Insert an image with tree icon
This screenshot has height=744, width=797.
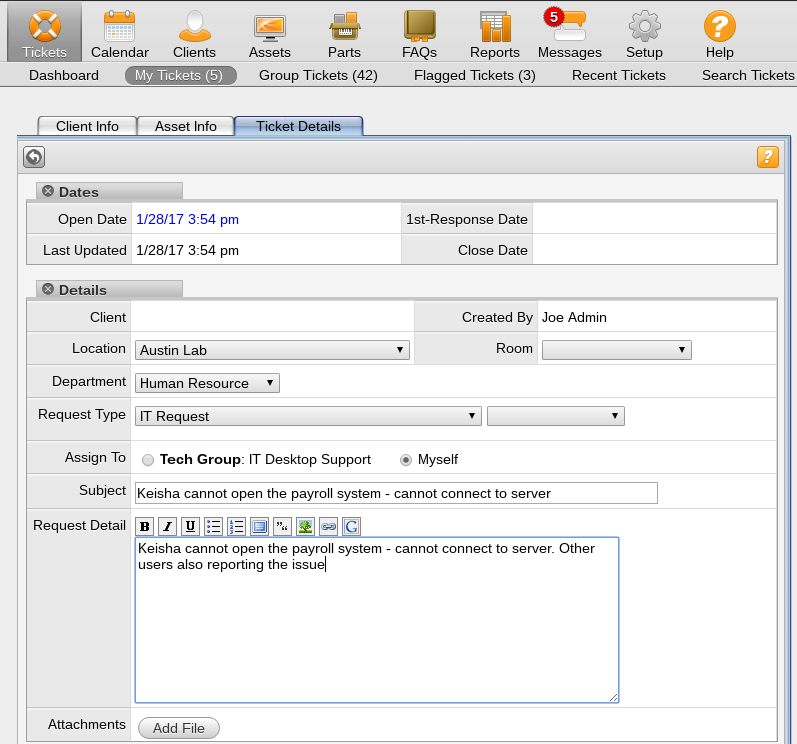pos(305,526)
